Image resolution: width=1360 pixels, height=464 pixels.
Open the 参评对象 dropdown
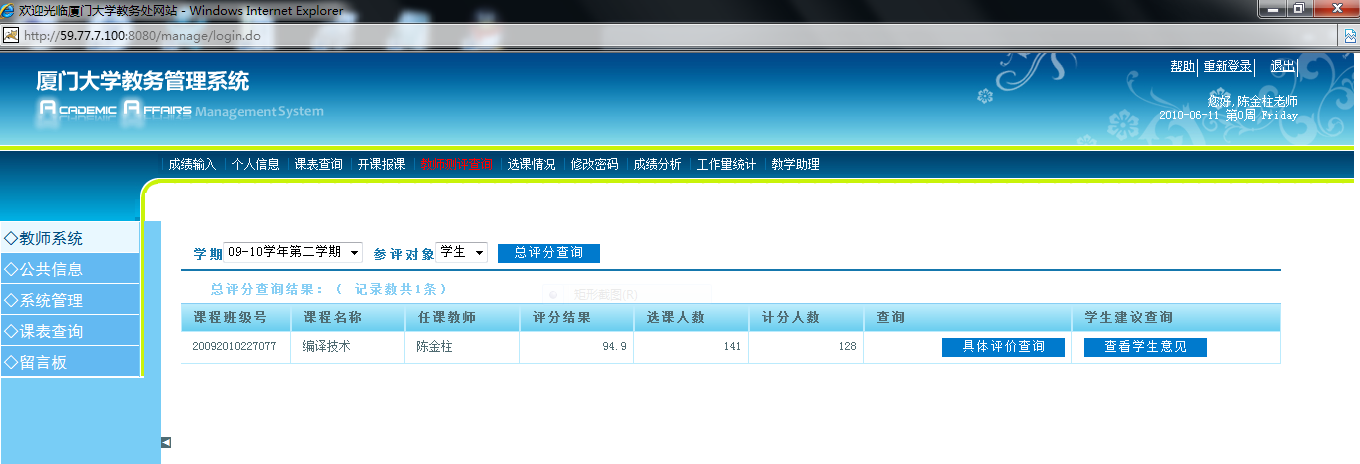(x=462, y=253)
